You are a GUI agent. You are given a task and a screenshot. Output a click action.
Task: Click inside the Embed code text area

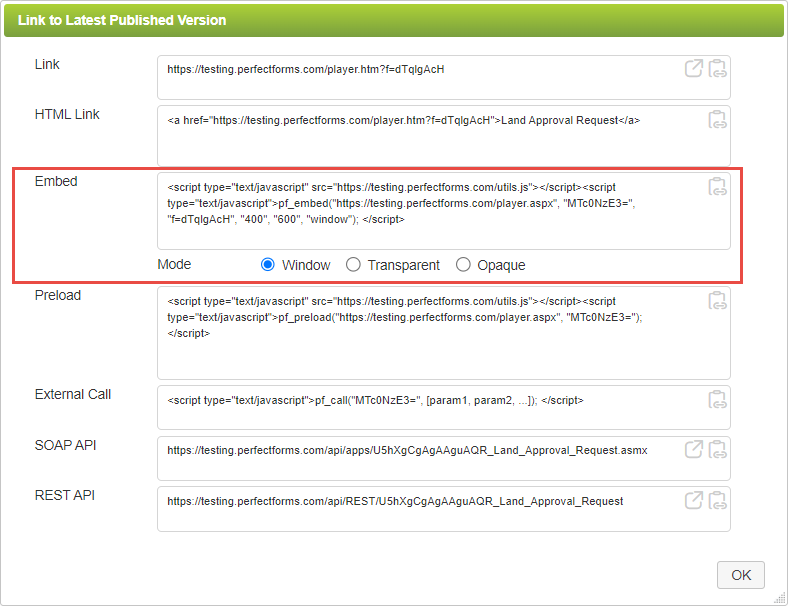[444, 211]
